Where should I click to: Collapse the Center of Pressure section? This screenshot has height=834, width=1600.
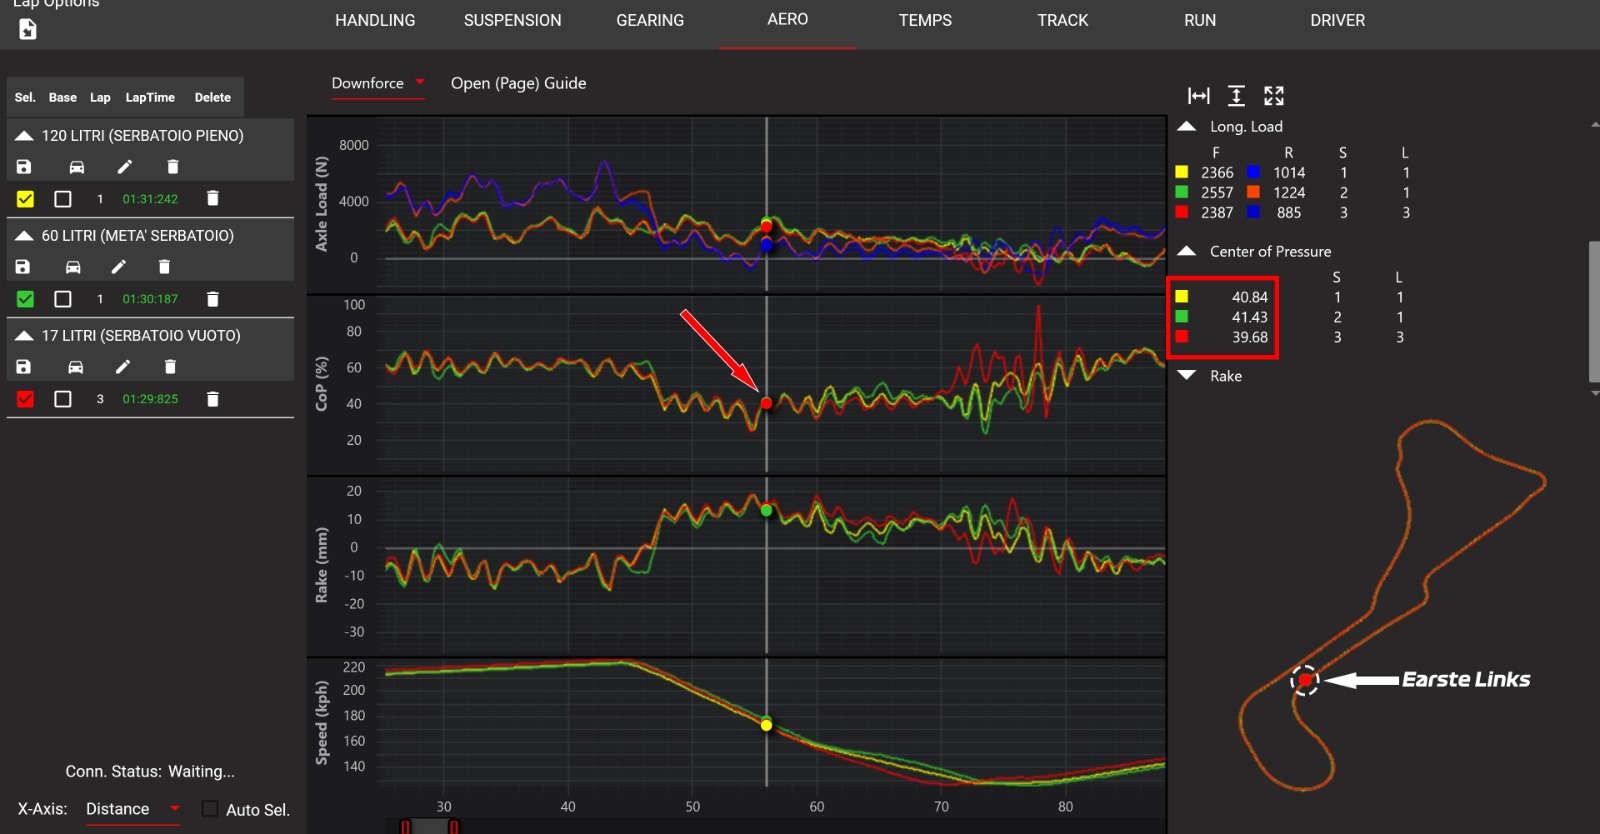(1187, 251)
